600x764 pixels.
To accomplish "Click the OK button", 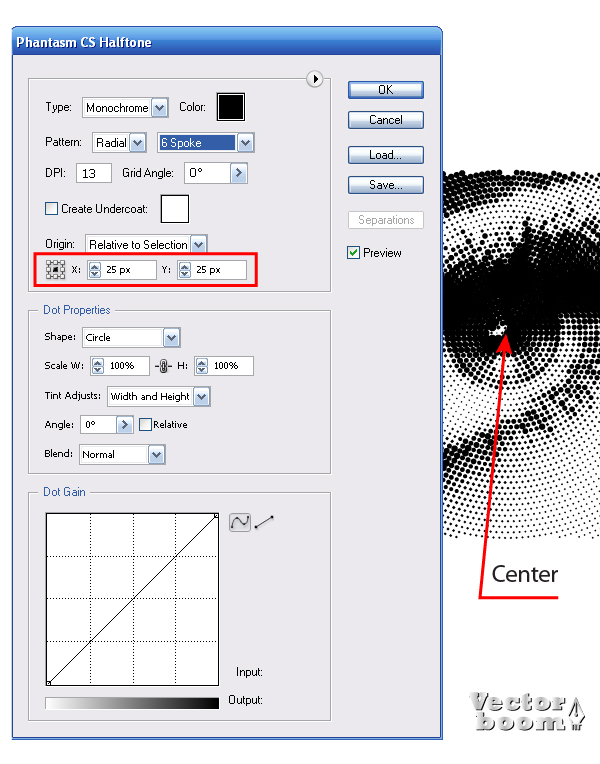I will [386, 90].
